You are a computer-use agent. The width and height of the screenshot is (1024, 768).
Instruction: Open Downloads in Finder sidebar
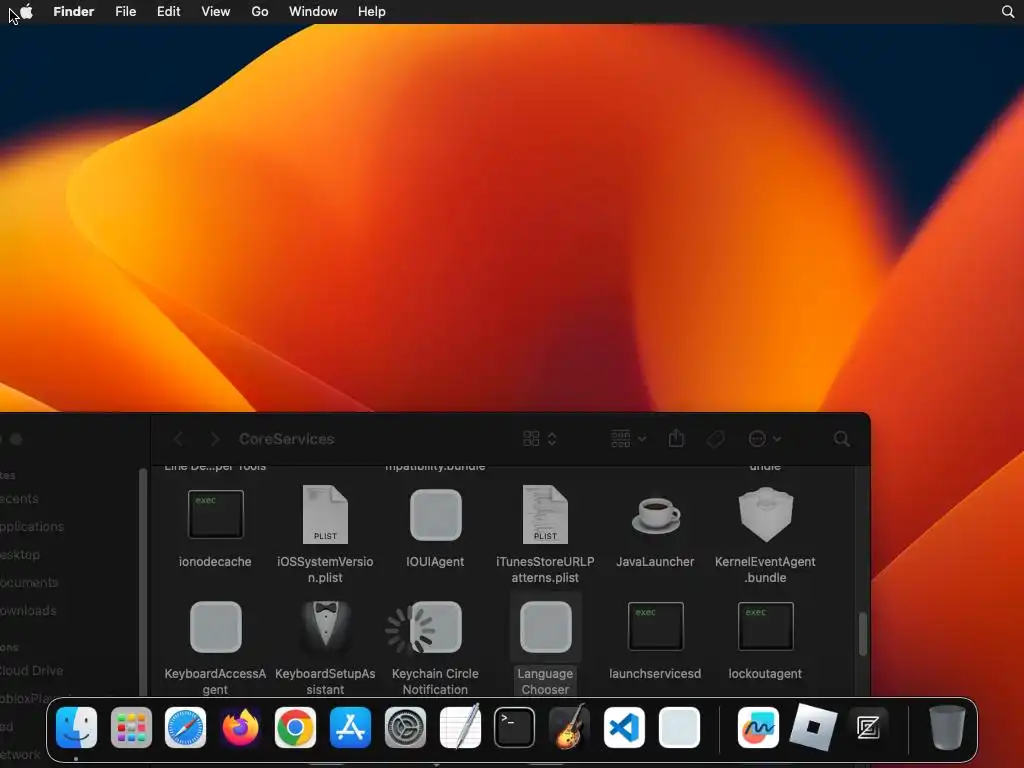pyautogui.click(x=28, y=611)
